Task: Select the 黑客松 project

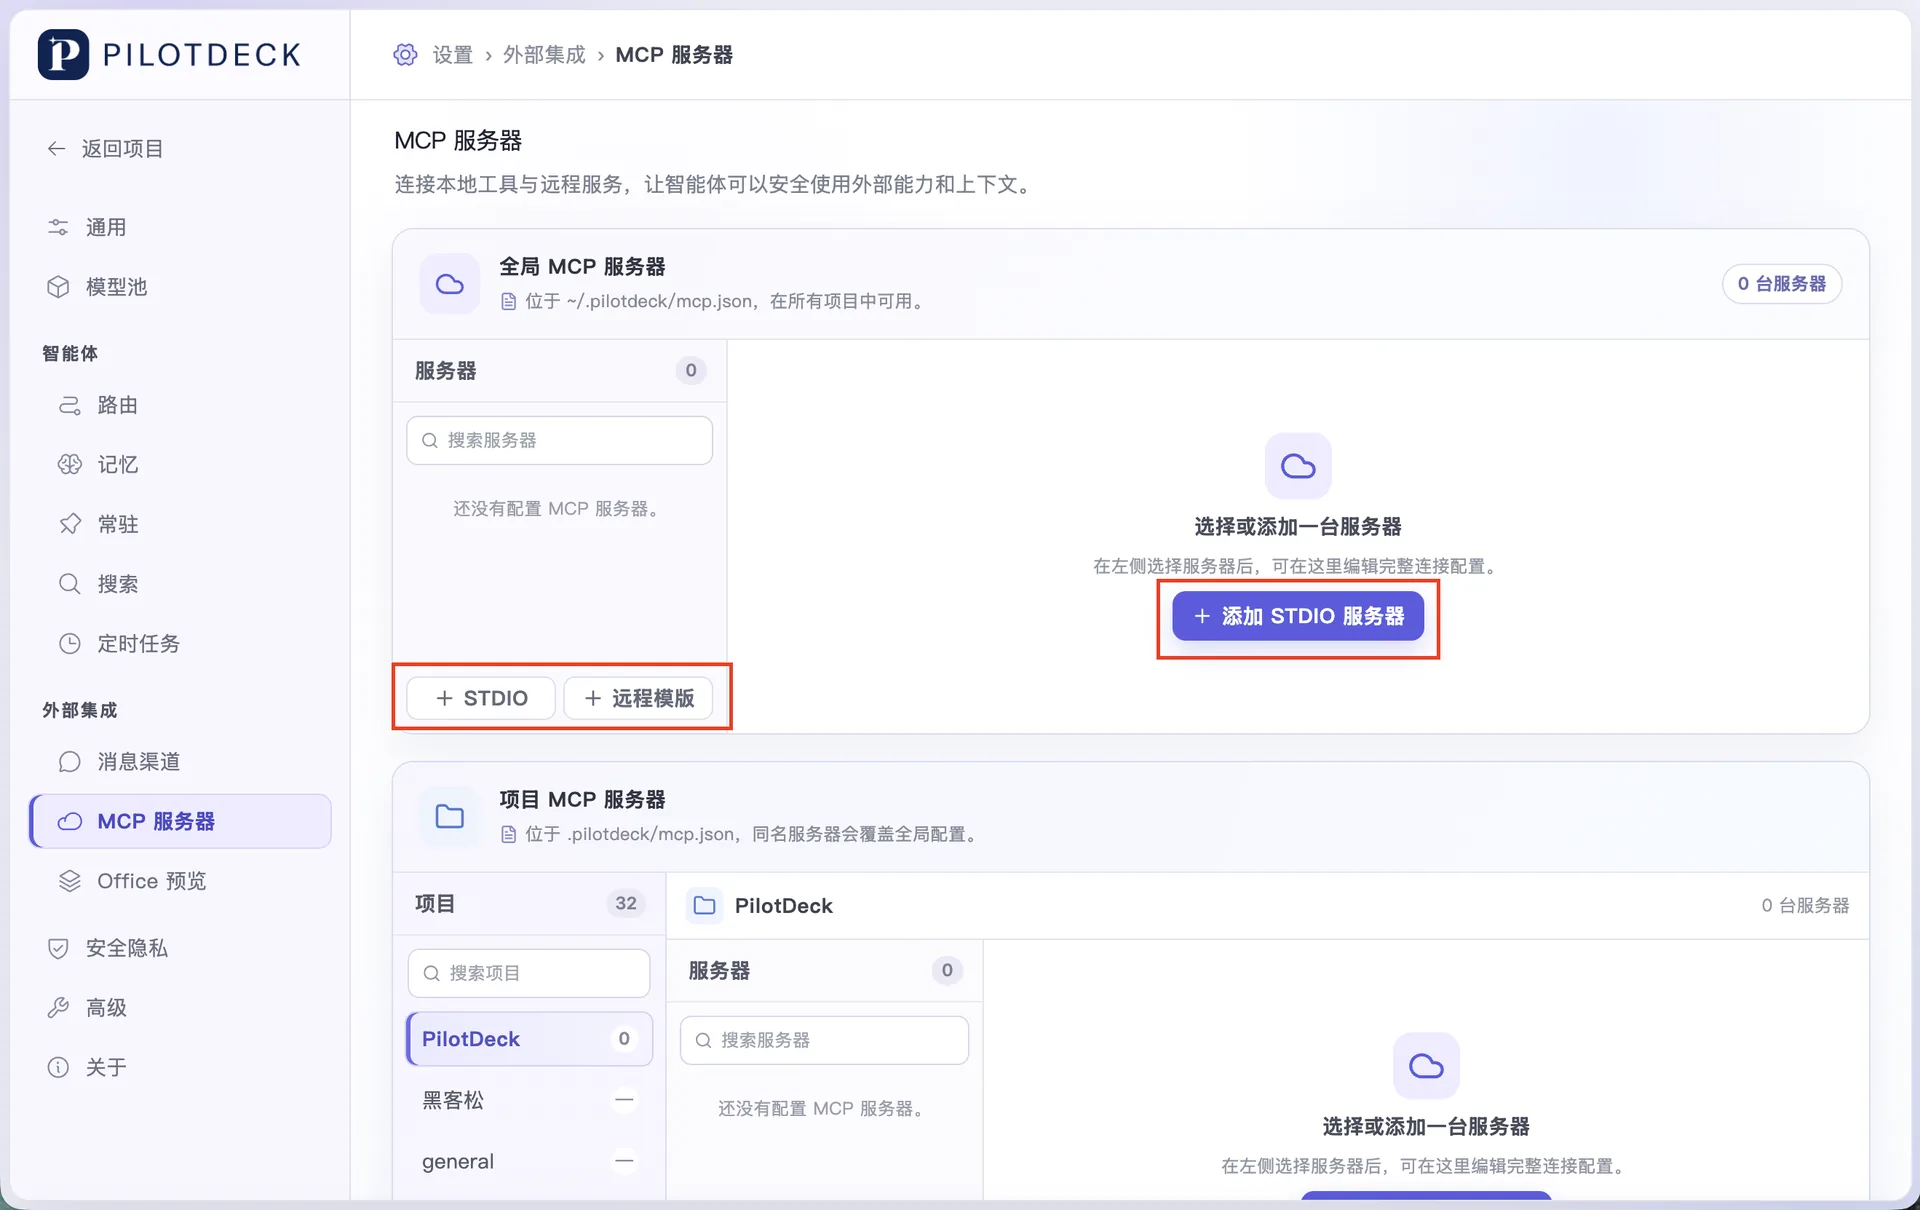Action: click(529, 1100)
